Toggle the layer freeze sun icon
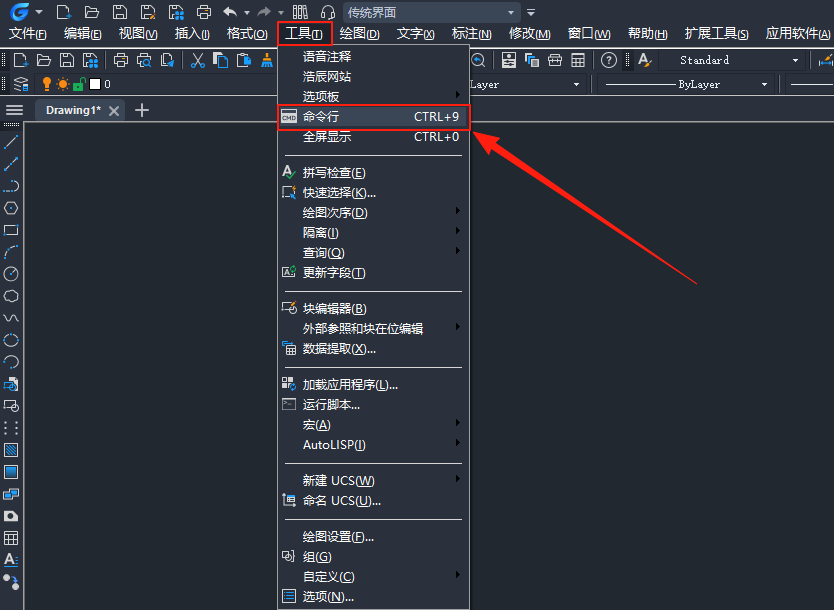 point(62,85)
